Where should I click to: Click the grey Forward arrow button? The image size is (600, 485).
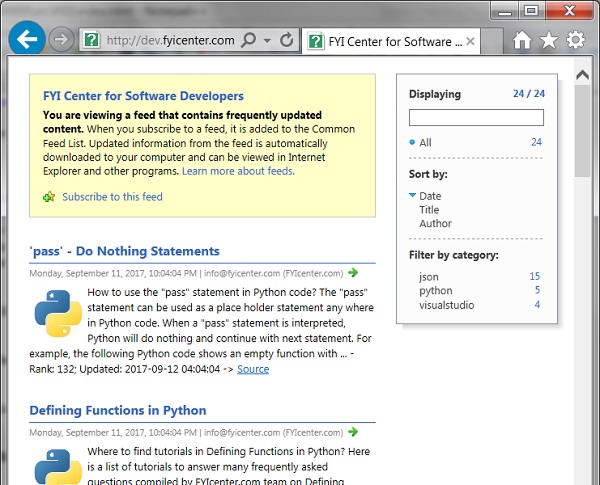click(x=61, y=39)
